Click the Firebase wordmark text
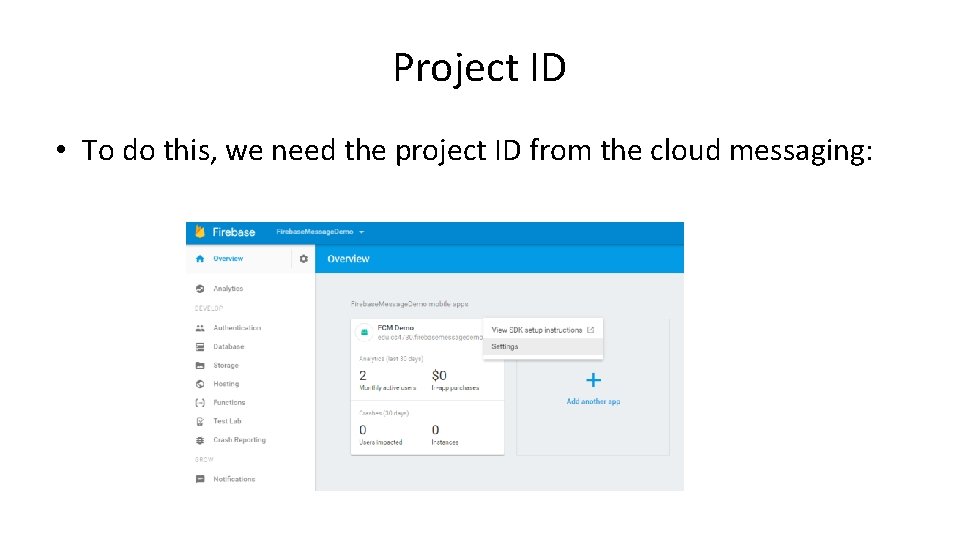The height and width of the screenshot is (540, 960). [234, 232]
